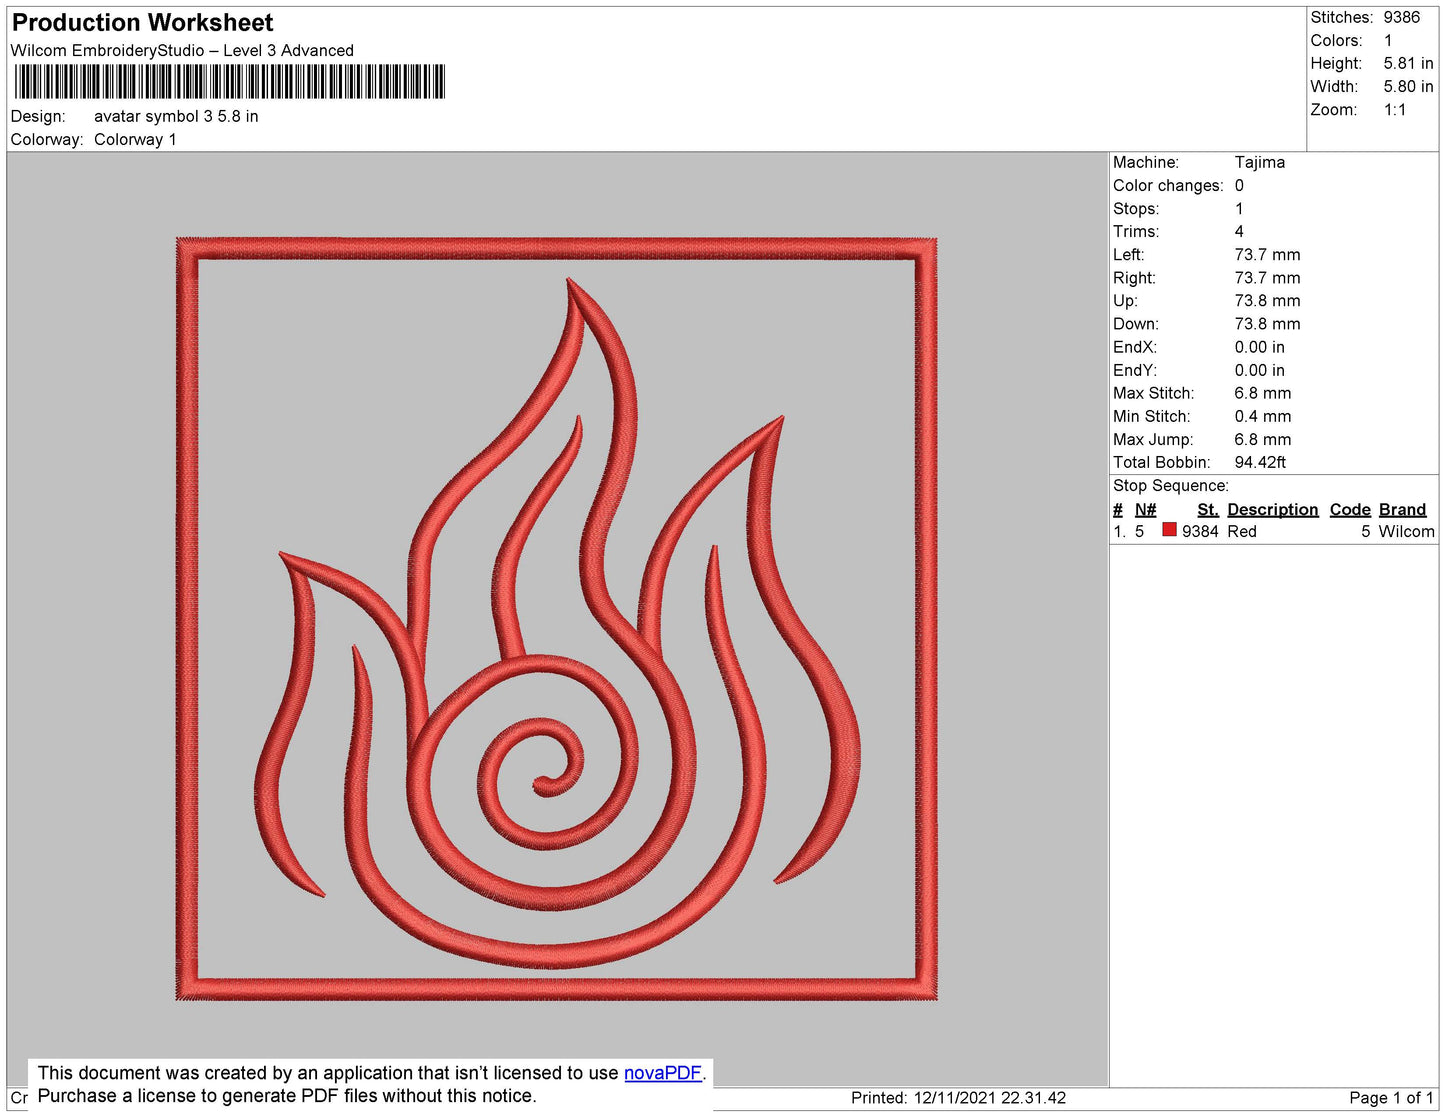Image resolution: width=1445 pixels, height=1117 pixels.
Task: Click stitch count '9384' in stop sequence
Action: (1200, 532)
